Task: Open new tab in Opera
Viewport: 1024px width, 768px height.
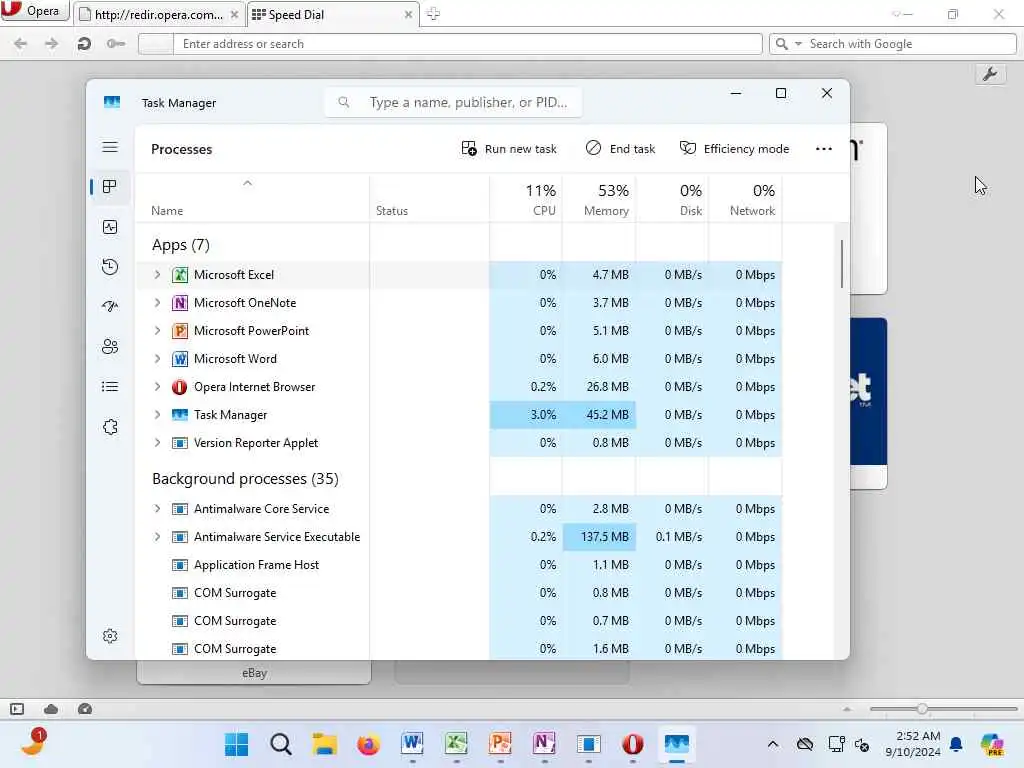Action: [433, 14]
